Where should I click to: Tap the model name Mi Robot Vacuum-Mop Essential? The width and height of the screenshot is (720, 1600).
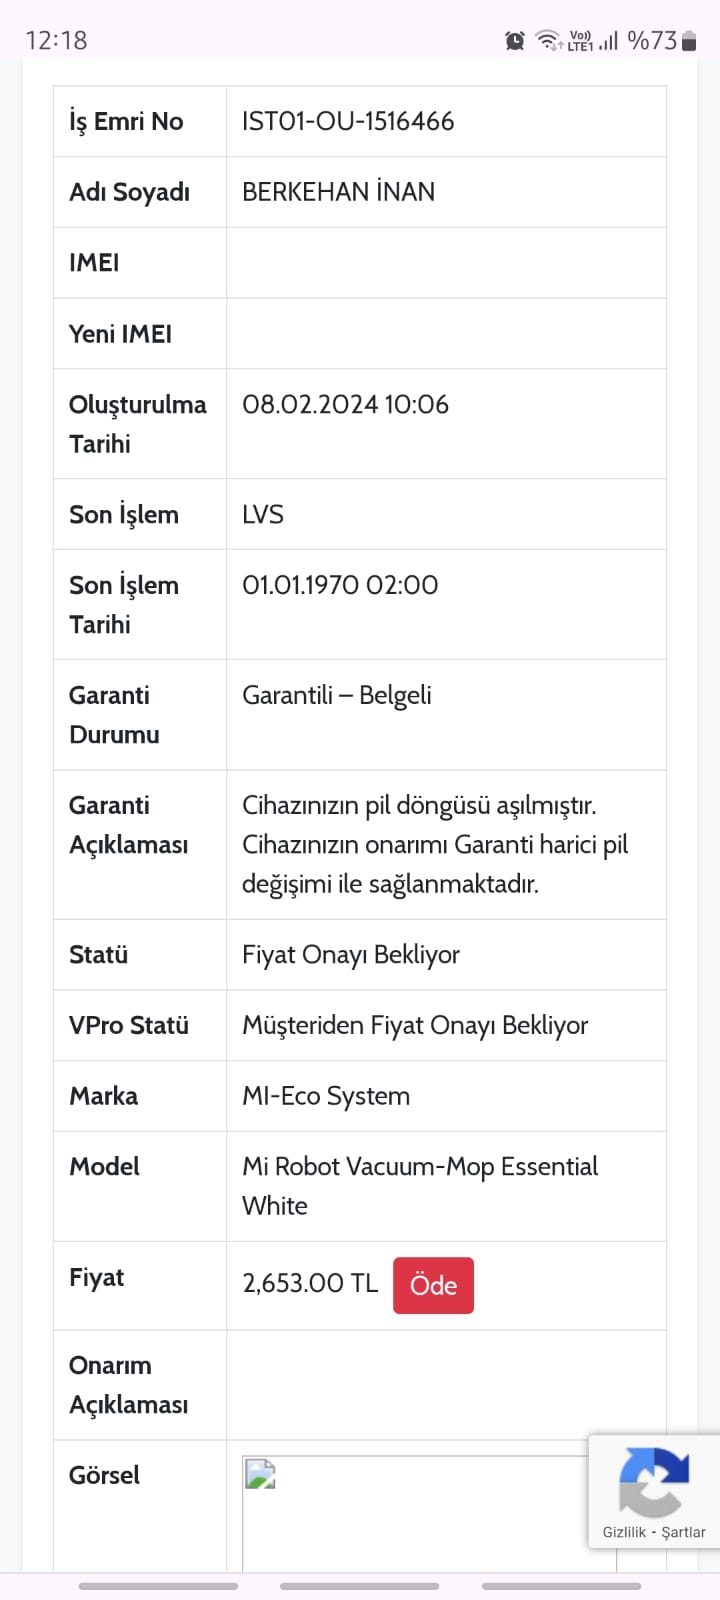point(420,1166)
